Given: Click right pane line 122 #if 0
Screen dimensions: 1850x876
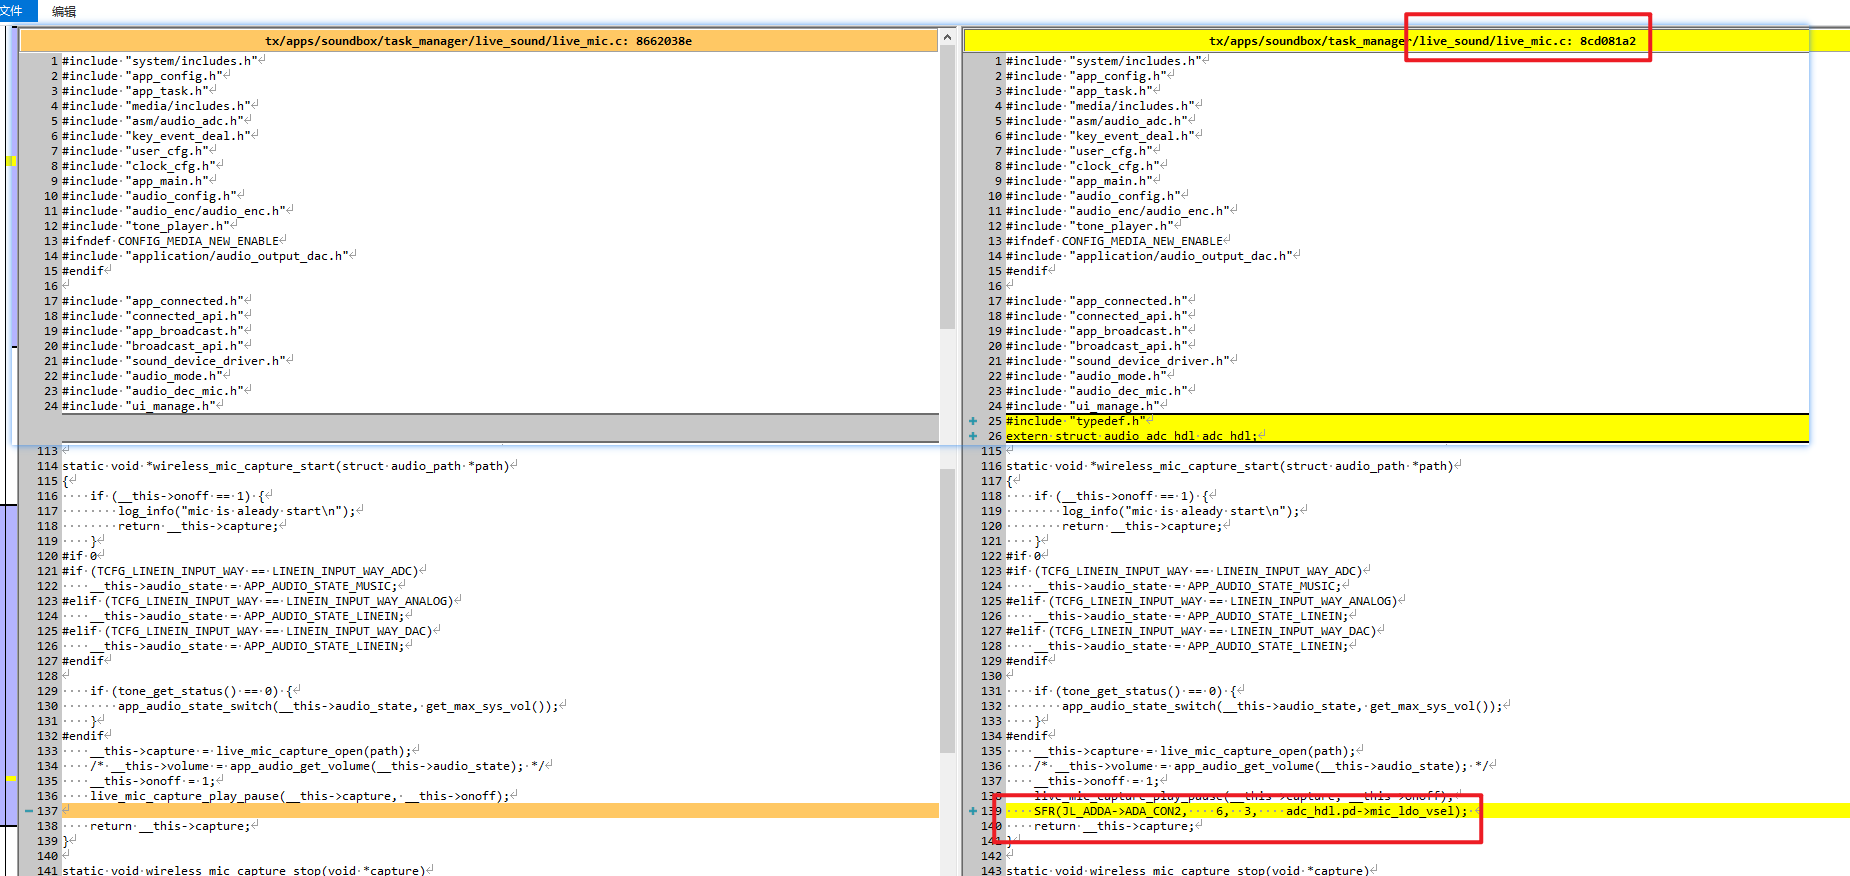Looking at the screenshot, I should tap(1024, 556).
